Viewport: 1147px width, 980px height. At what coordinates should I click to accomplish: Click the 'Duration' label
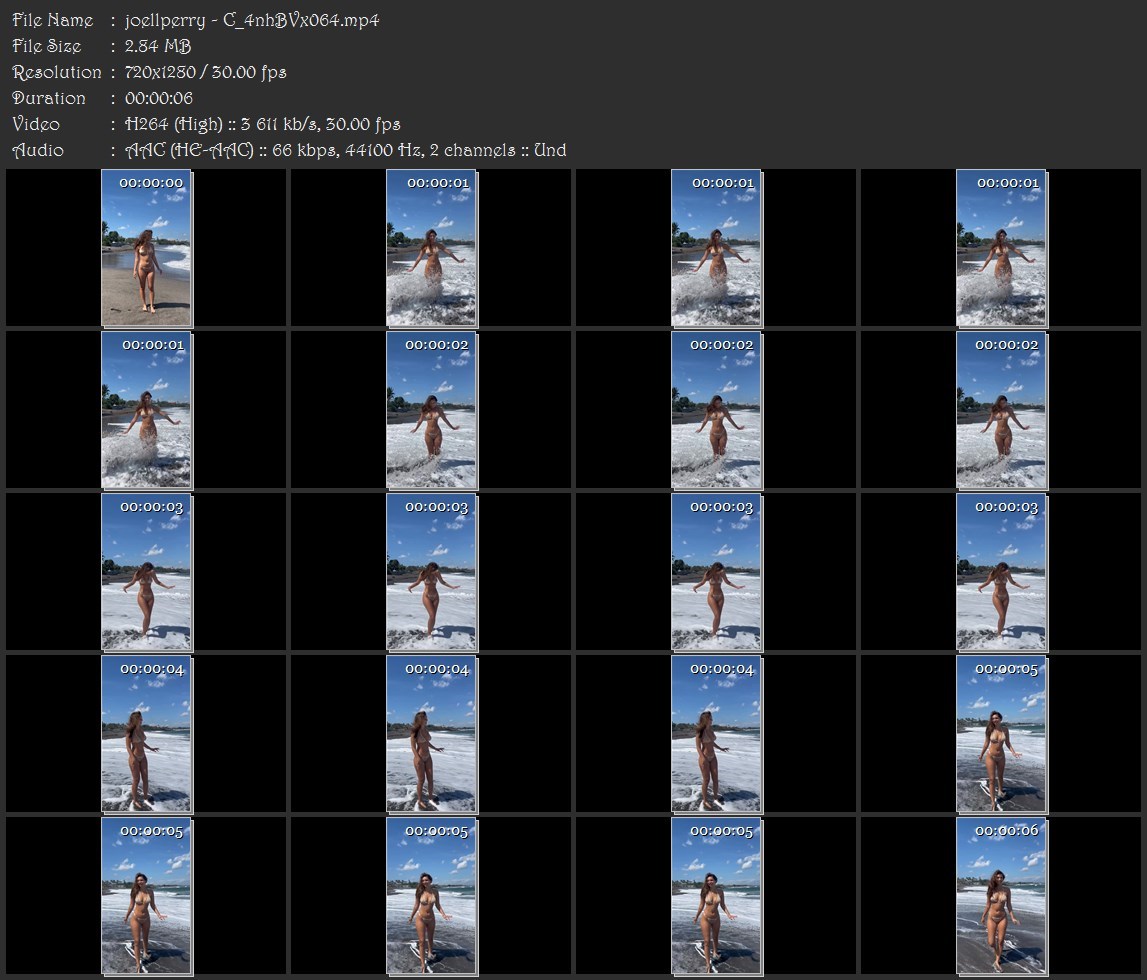click(x=49, y=98)
